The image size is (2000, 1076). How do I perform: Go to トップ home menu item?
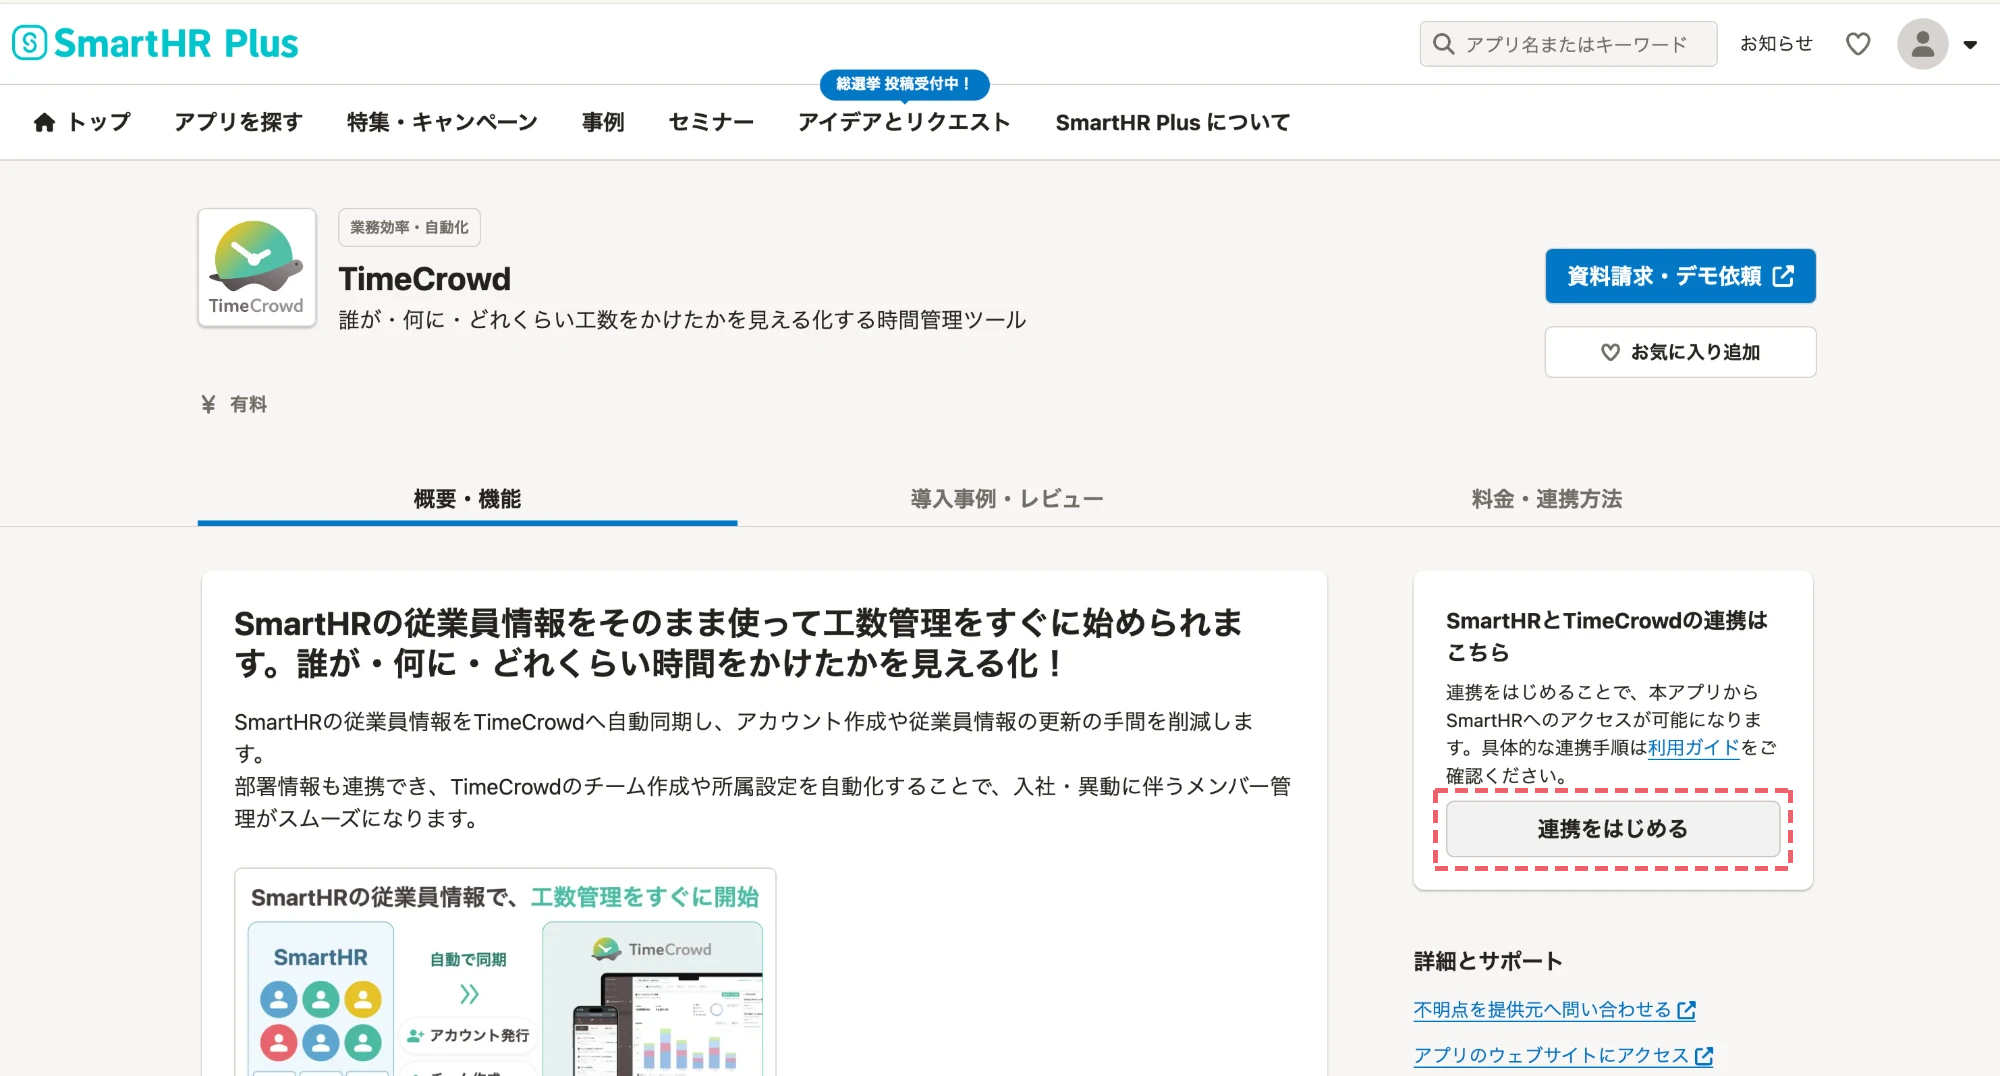point(82,122)
